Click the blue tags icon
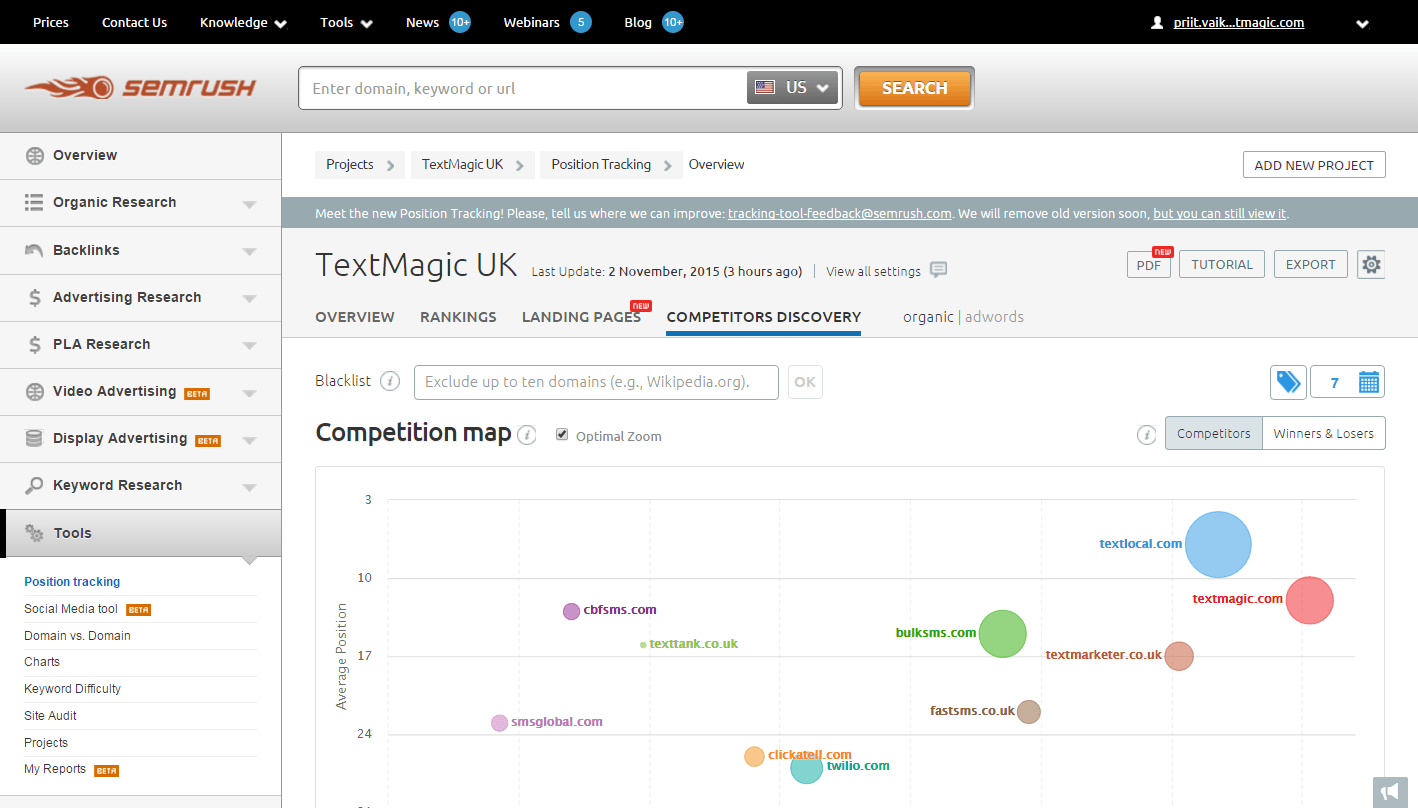Viewport: 1418px width, 808px height. [x=1288, y=382]
